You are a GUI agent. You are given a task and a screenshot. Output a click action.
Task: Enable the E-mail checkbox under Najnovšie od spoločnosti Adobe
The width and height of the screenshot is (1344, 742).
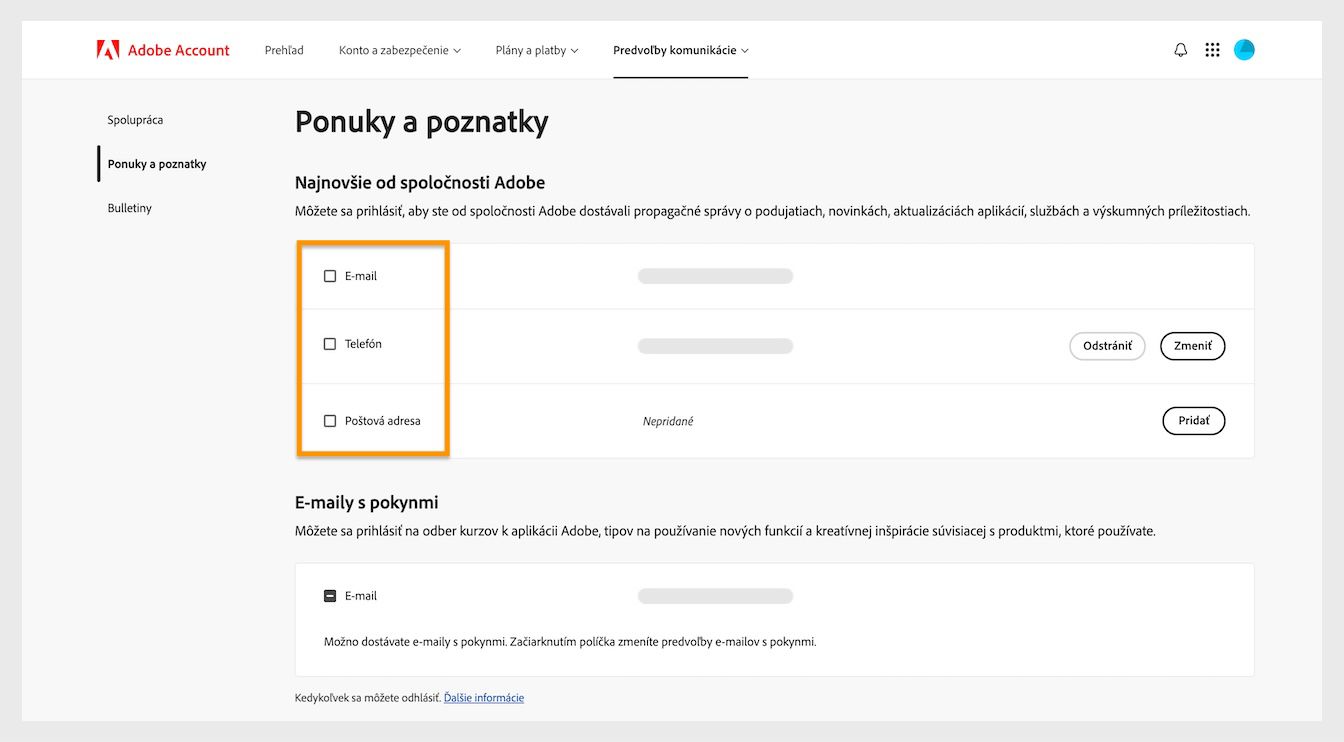tap(330, 275)
